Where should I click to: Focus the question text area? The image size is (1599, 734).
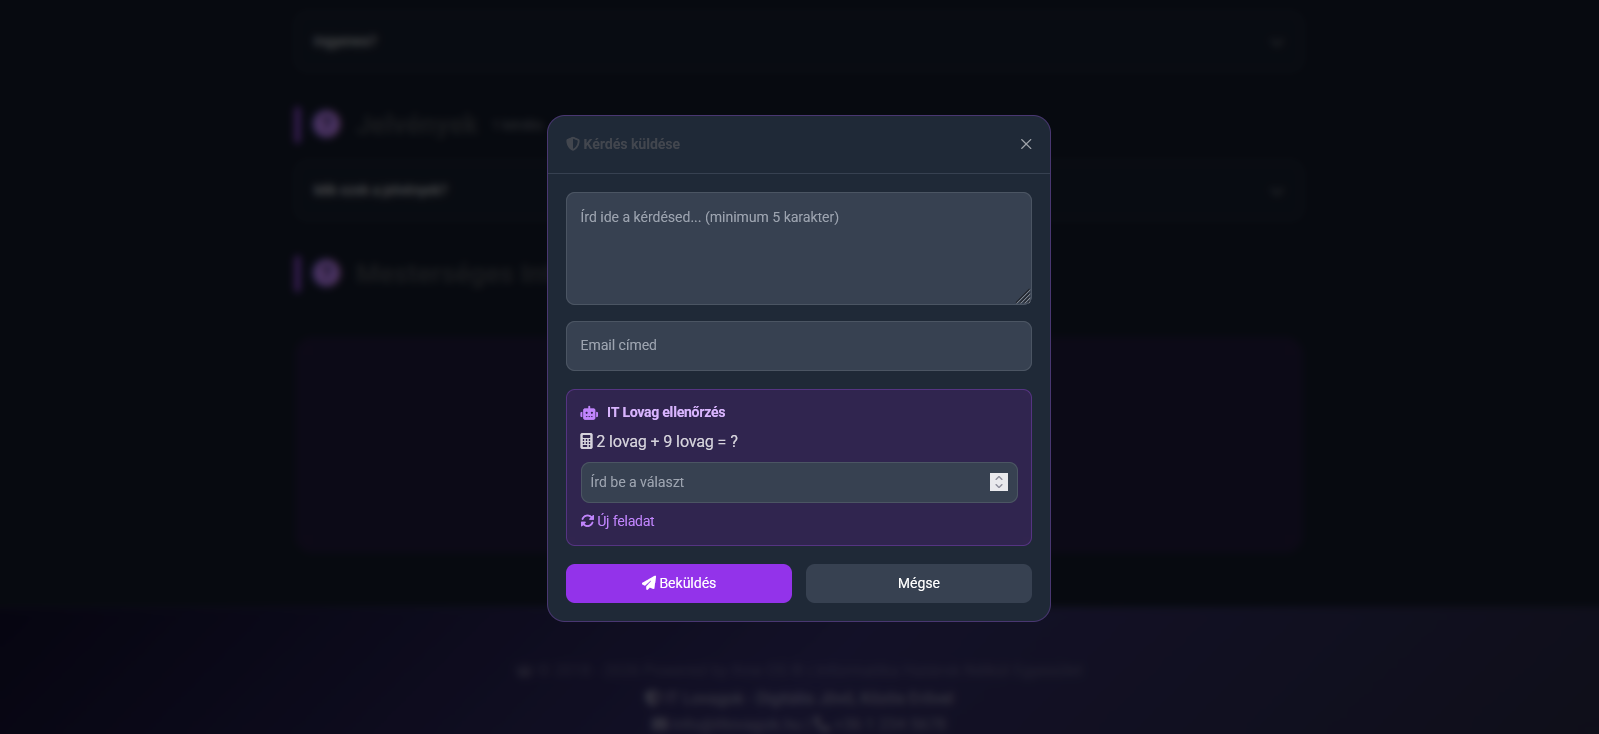pyautogui.click(x=798, y=250)
